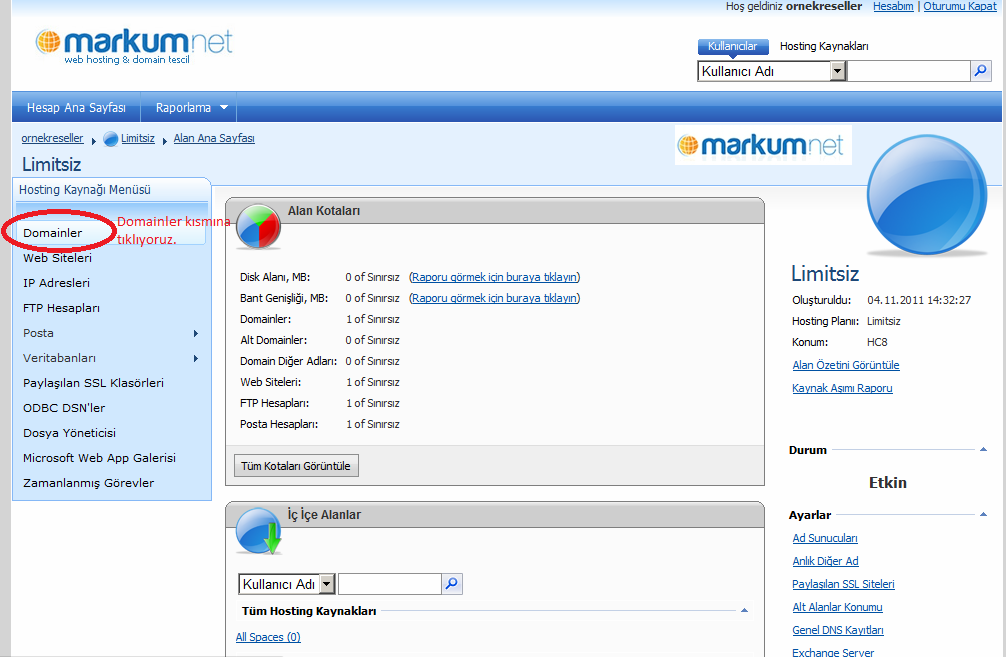
Task: Open Domainler in the hosting menu
Action: (53, 233)
